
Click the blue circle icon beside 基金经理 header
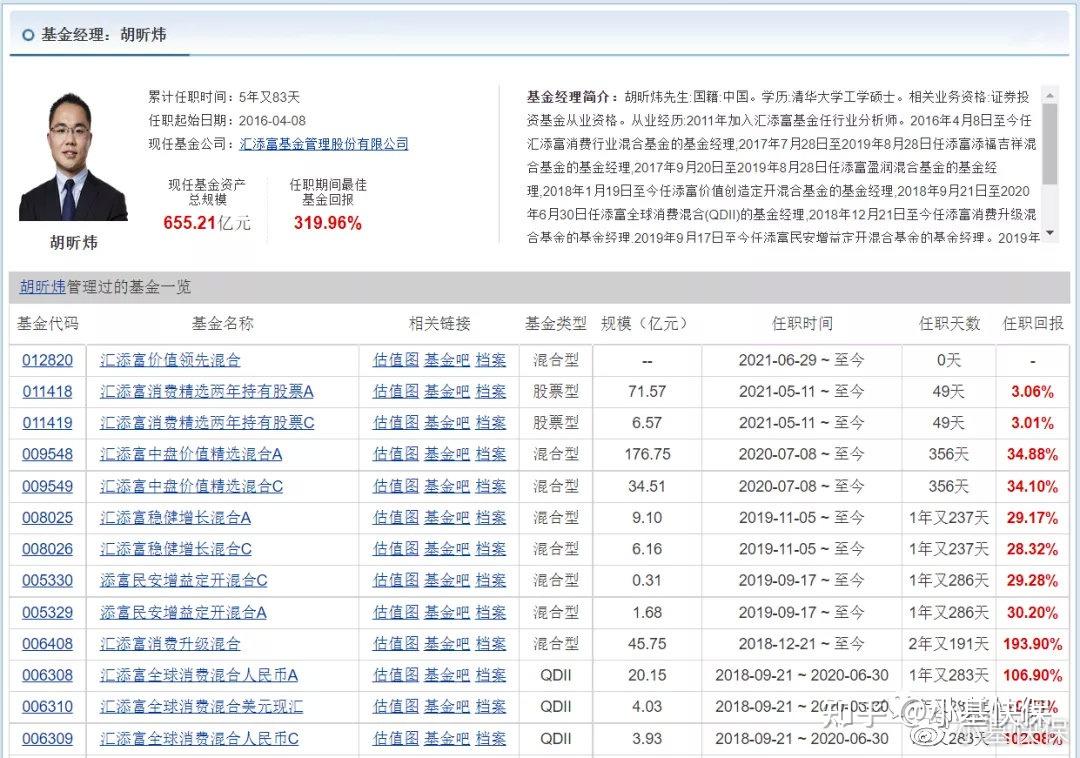(25, 31)
